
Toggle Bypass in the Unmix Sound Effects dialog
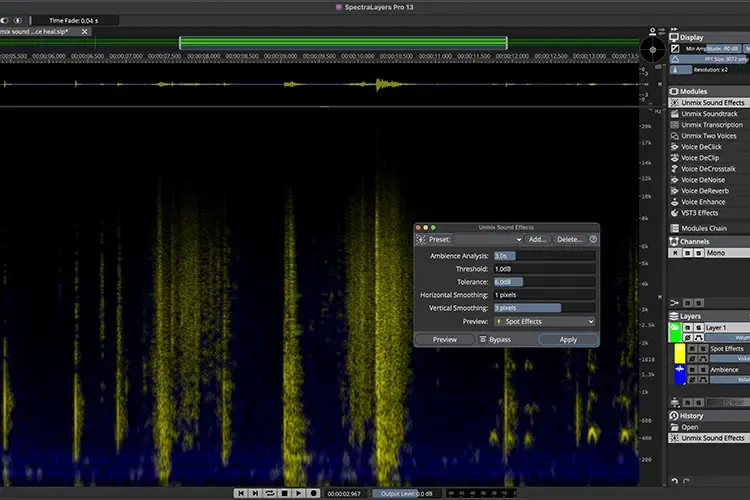[495, 339]
